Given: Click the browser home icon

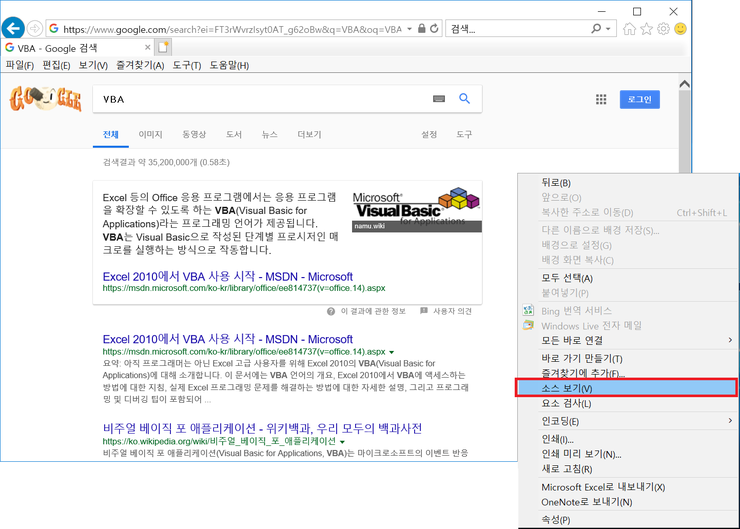Looking at the screenshot, I should pyautogui.click(x=629, y=29).
